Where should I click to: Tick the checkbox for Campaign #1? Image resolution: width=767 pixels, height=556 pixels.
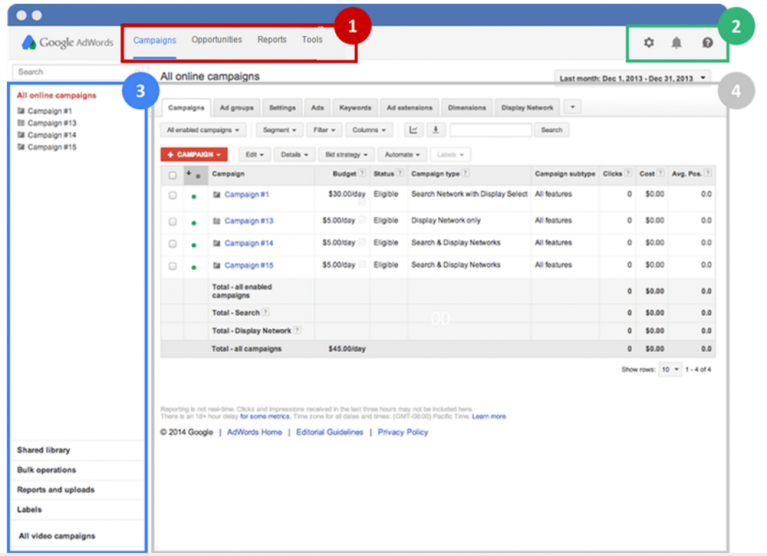click(172, 195)
